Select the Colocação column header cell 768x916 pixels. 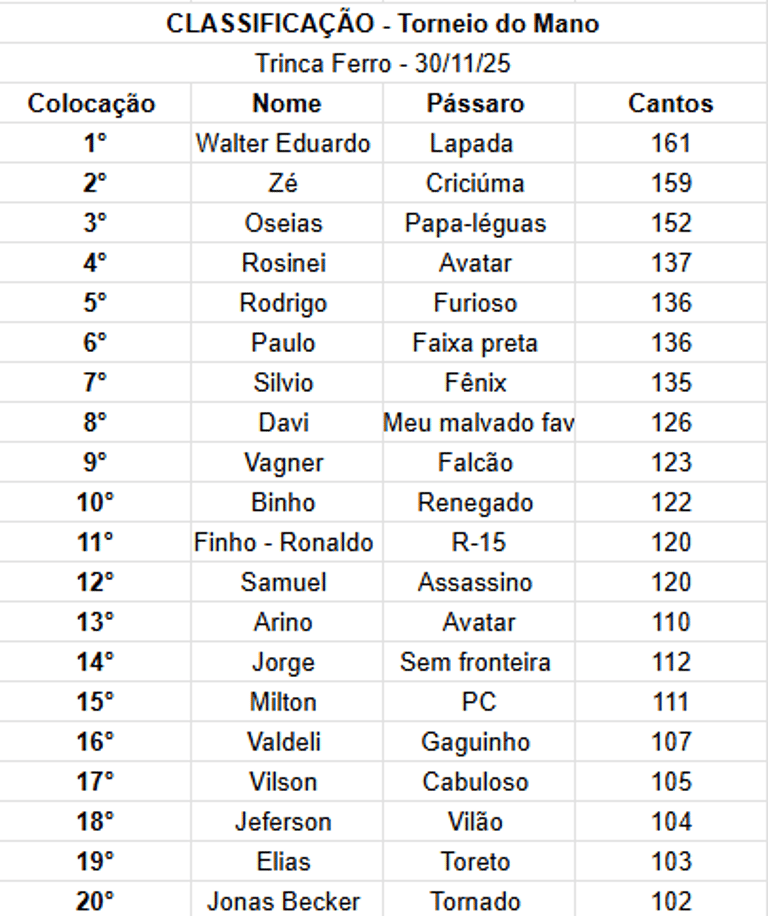coord(95,103)
